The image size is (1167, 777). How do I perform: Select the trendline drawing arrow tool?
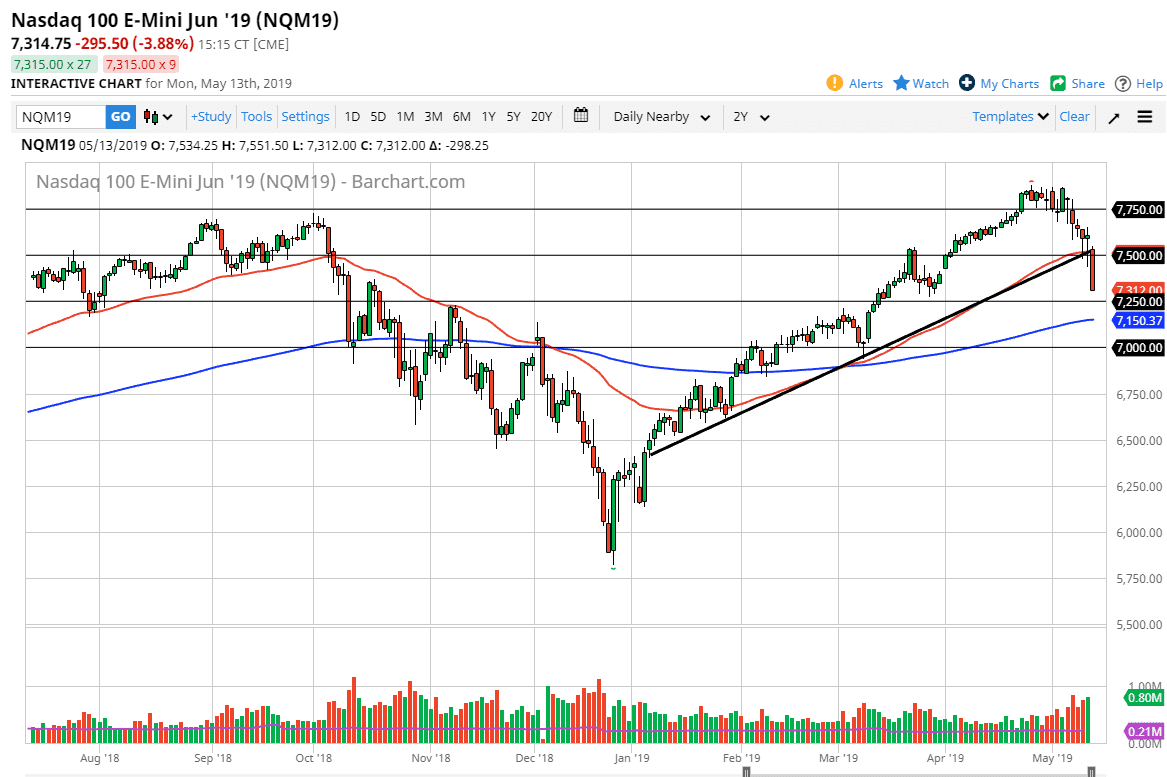tap(1113, 117)
